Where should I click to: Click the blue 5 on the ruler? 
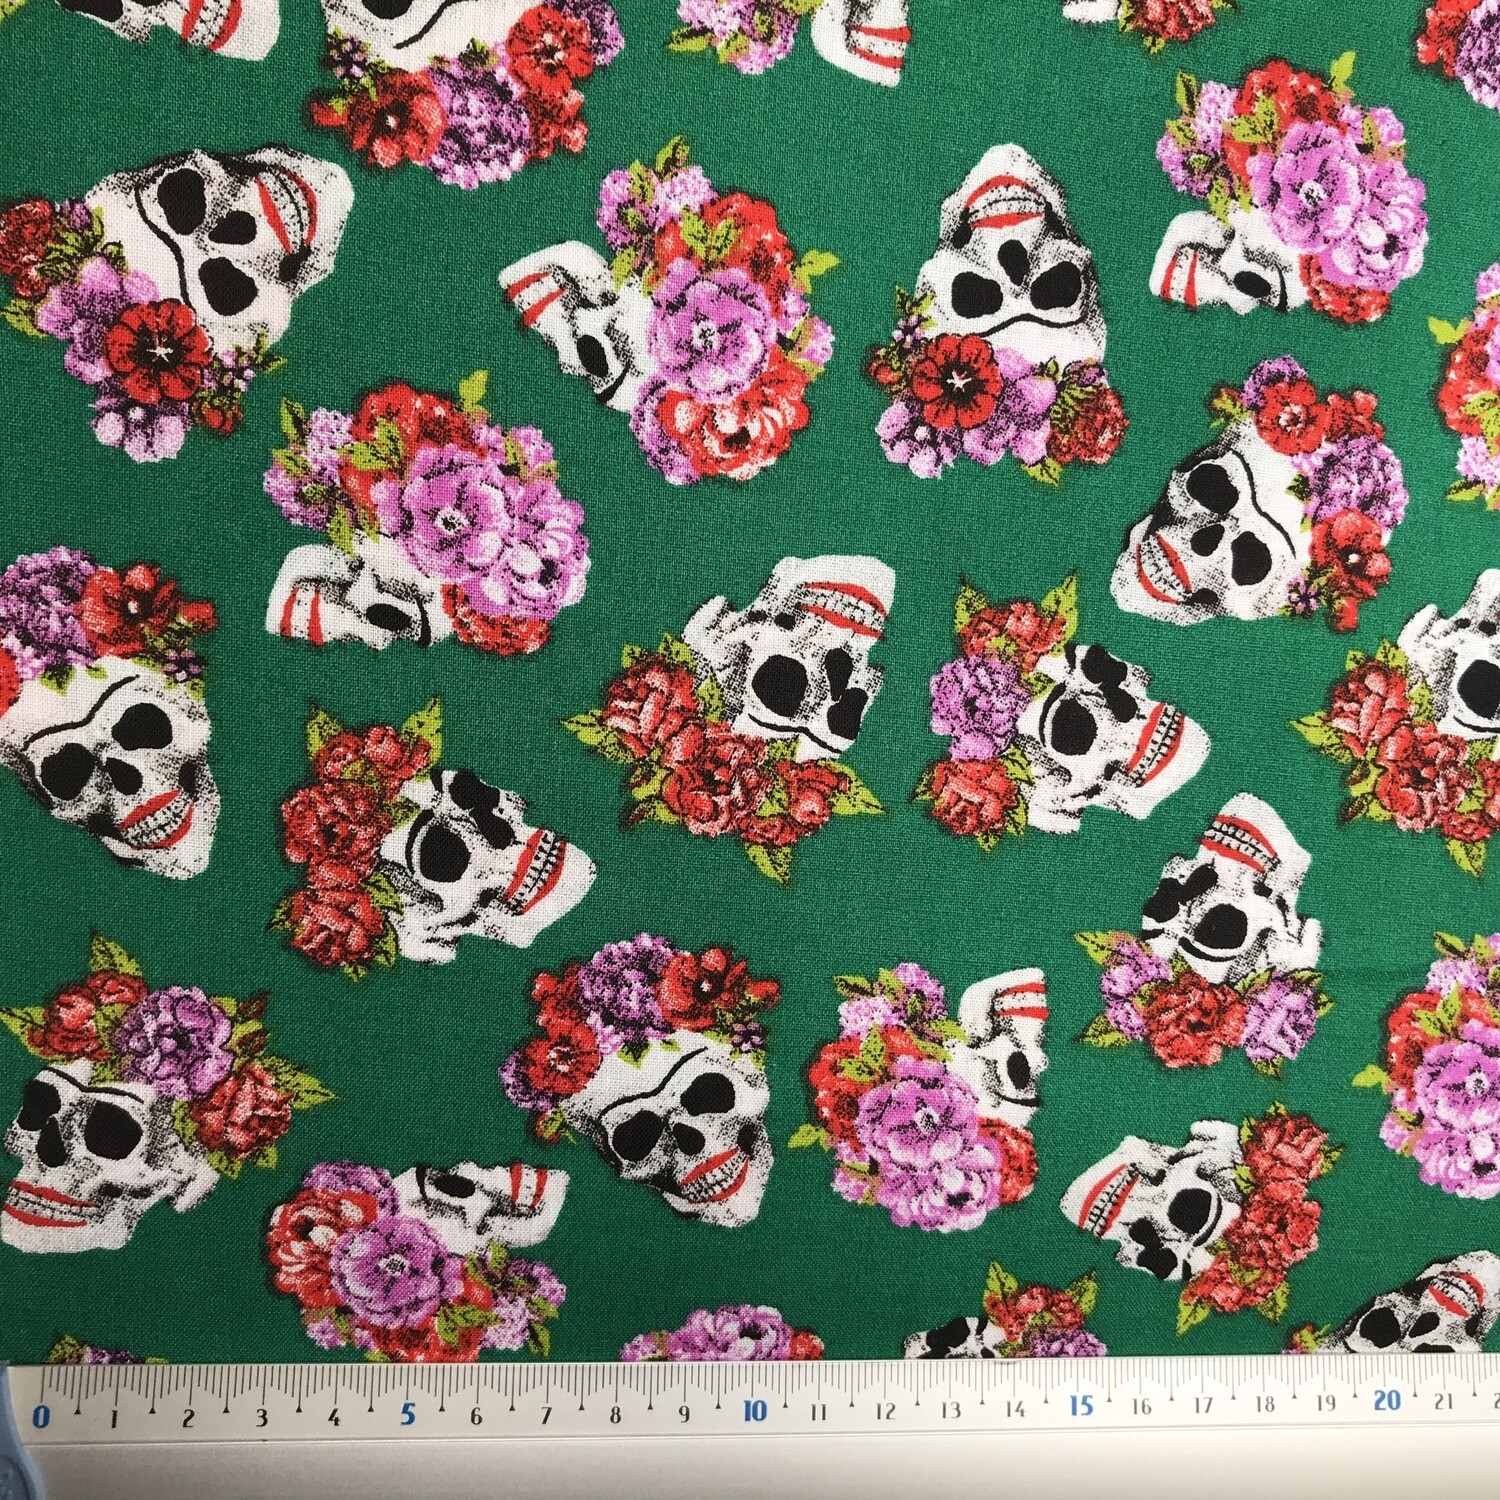(x=408, y=1414)
